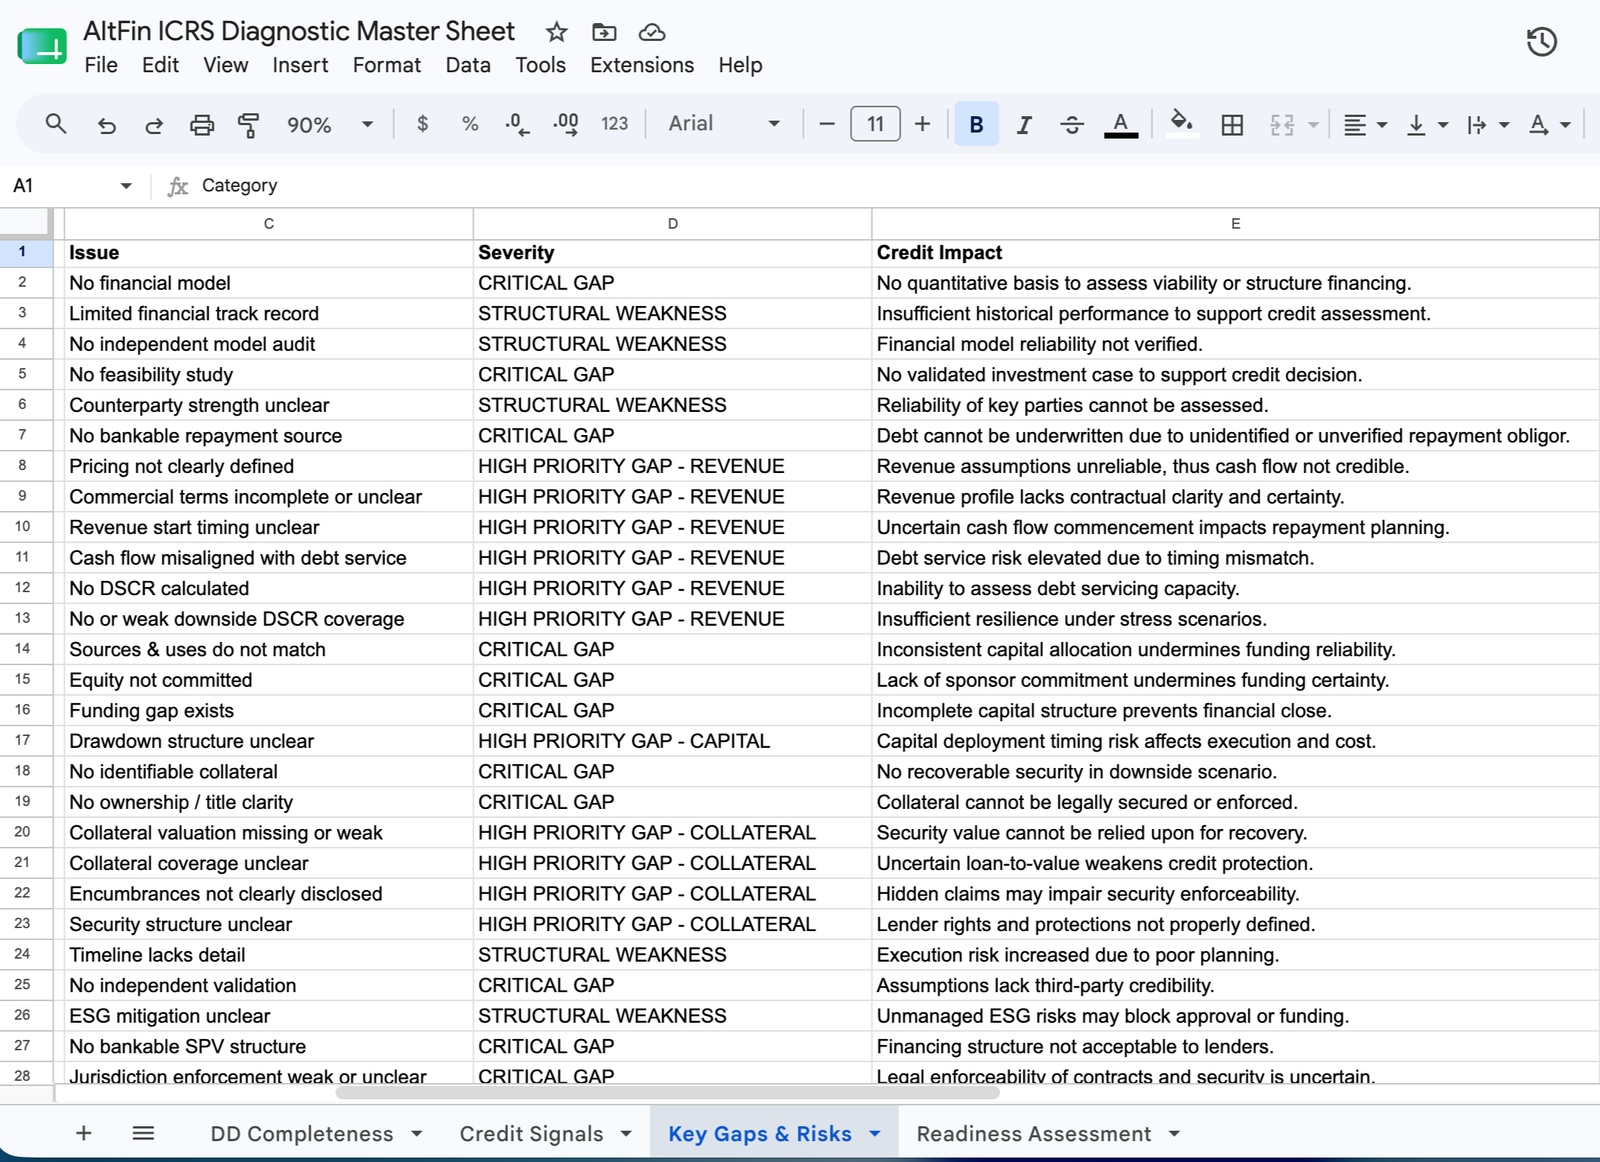Image resolution: width=1600 pixels, height=1162 pixels.
Task: Select the Severity header cell
Action: click(673, 253)
